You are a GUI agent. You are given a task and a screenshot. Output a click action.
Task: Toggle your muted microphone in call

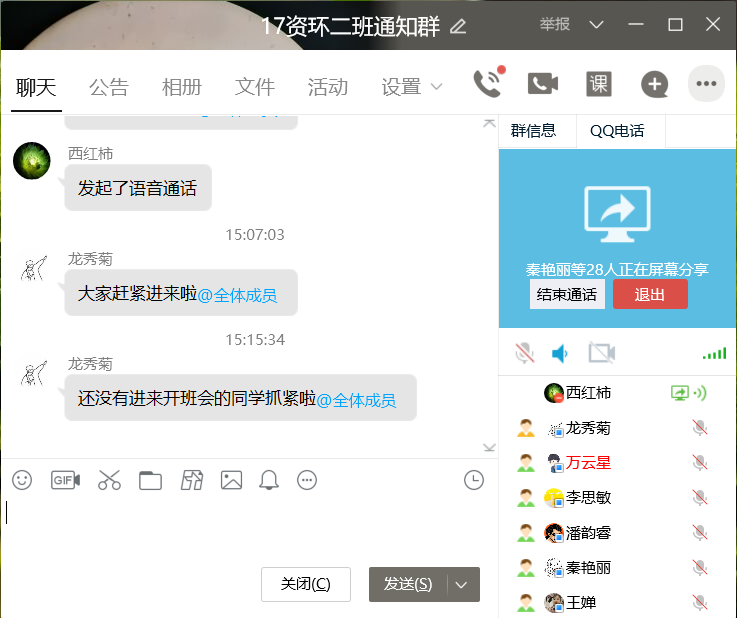pyautogui.click(x=525, y=353)
